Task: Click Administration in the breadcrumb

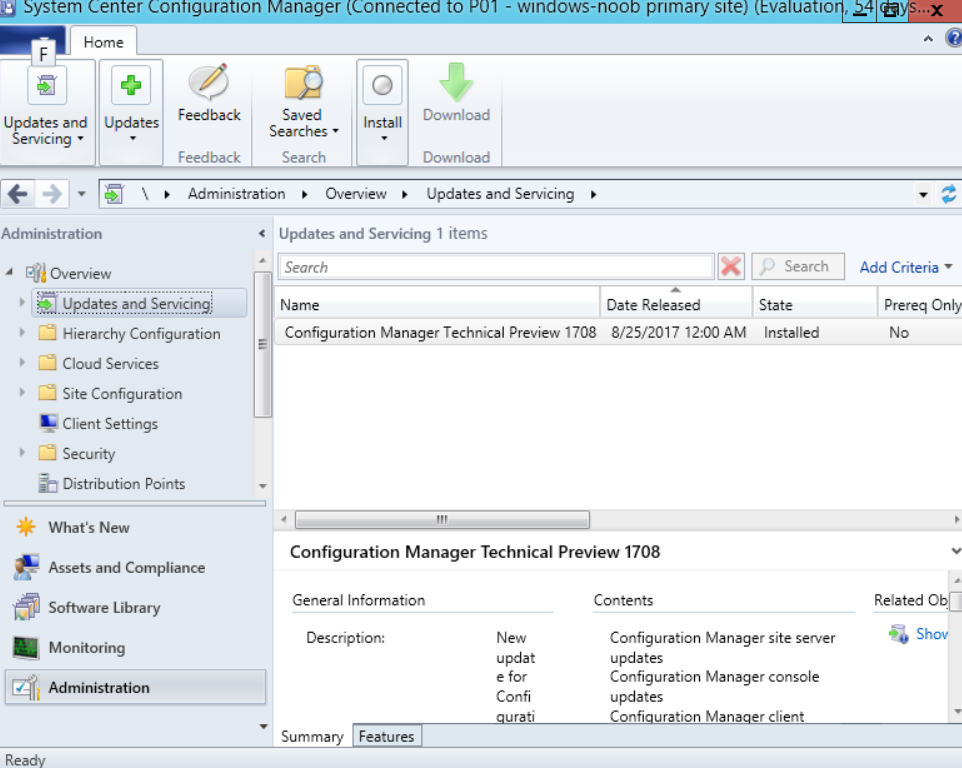Action: tap(236, 194)
